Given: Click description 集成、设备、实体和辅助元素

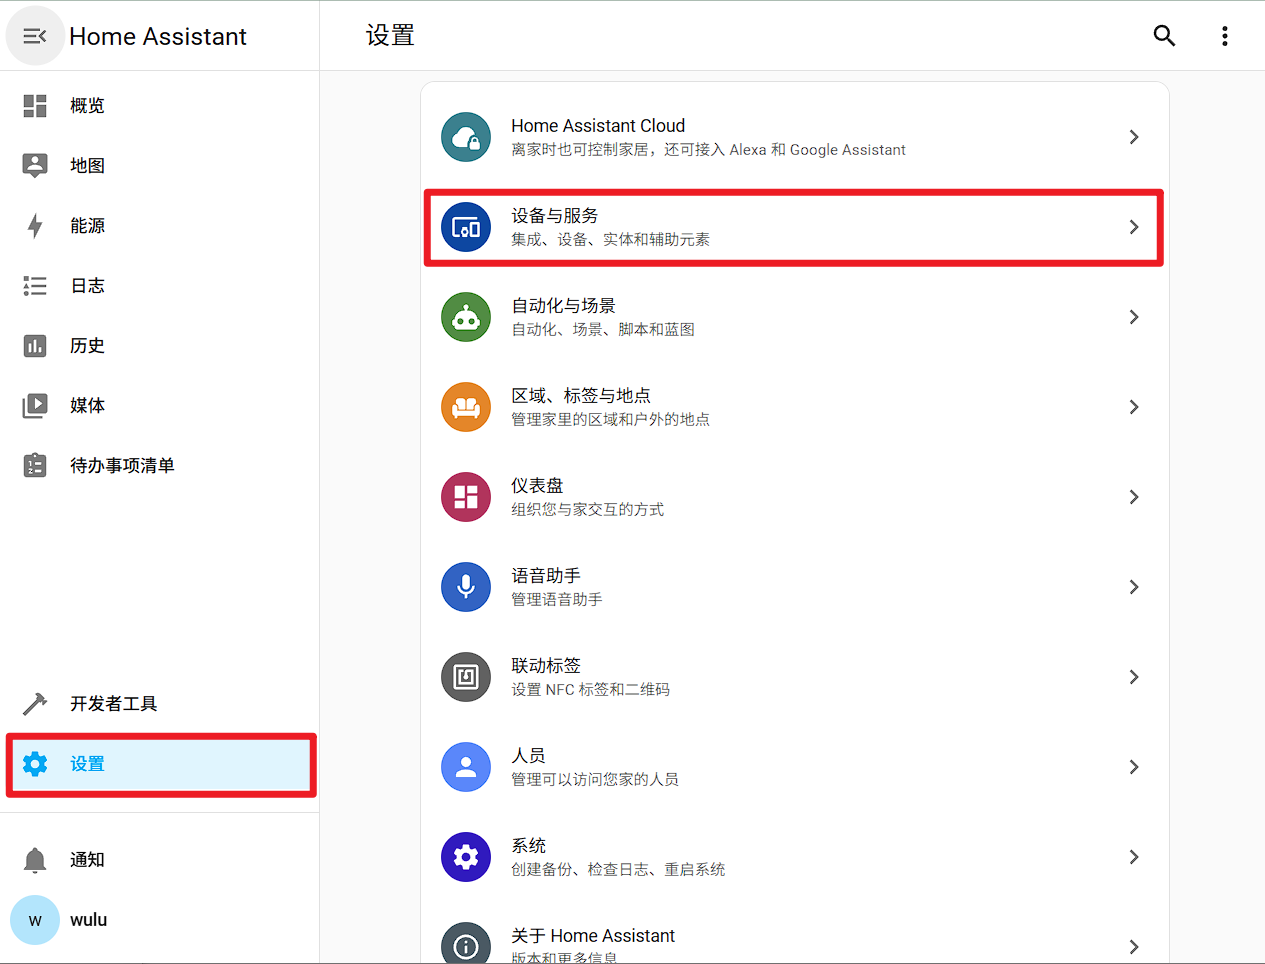Looking at the screenshot, I should [x=610, y=240].
